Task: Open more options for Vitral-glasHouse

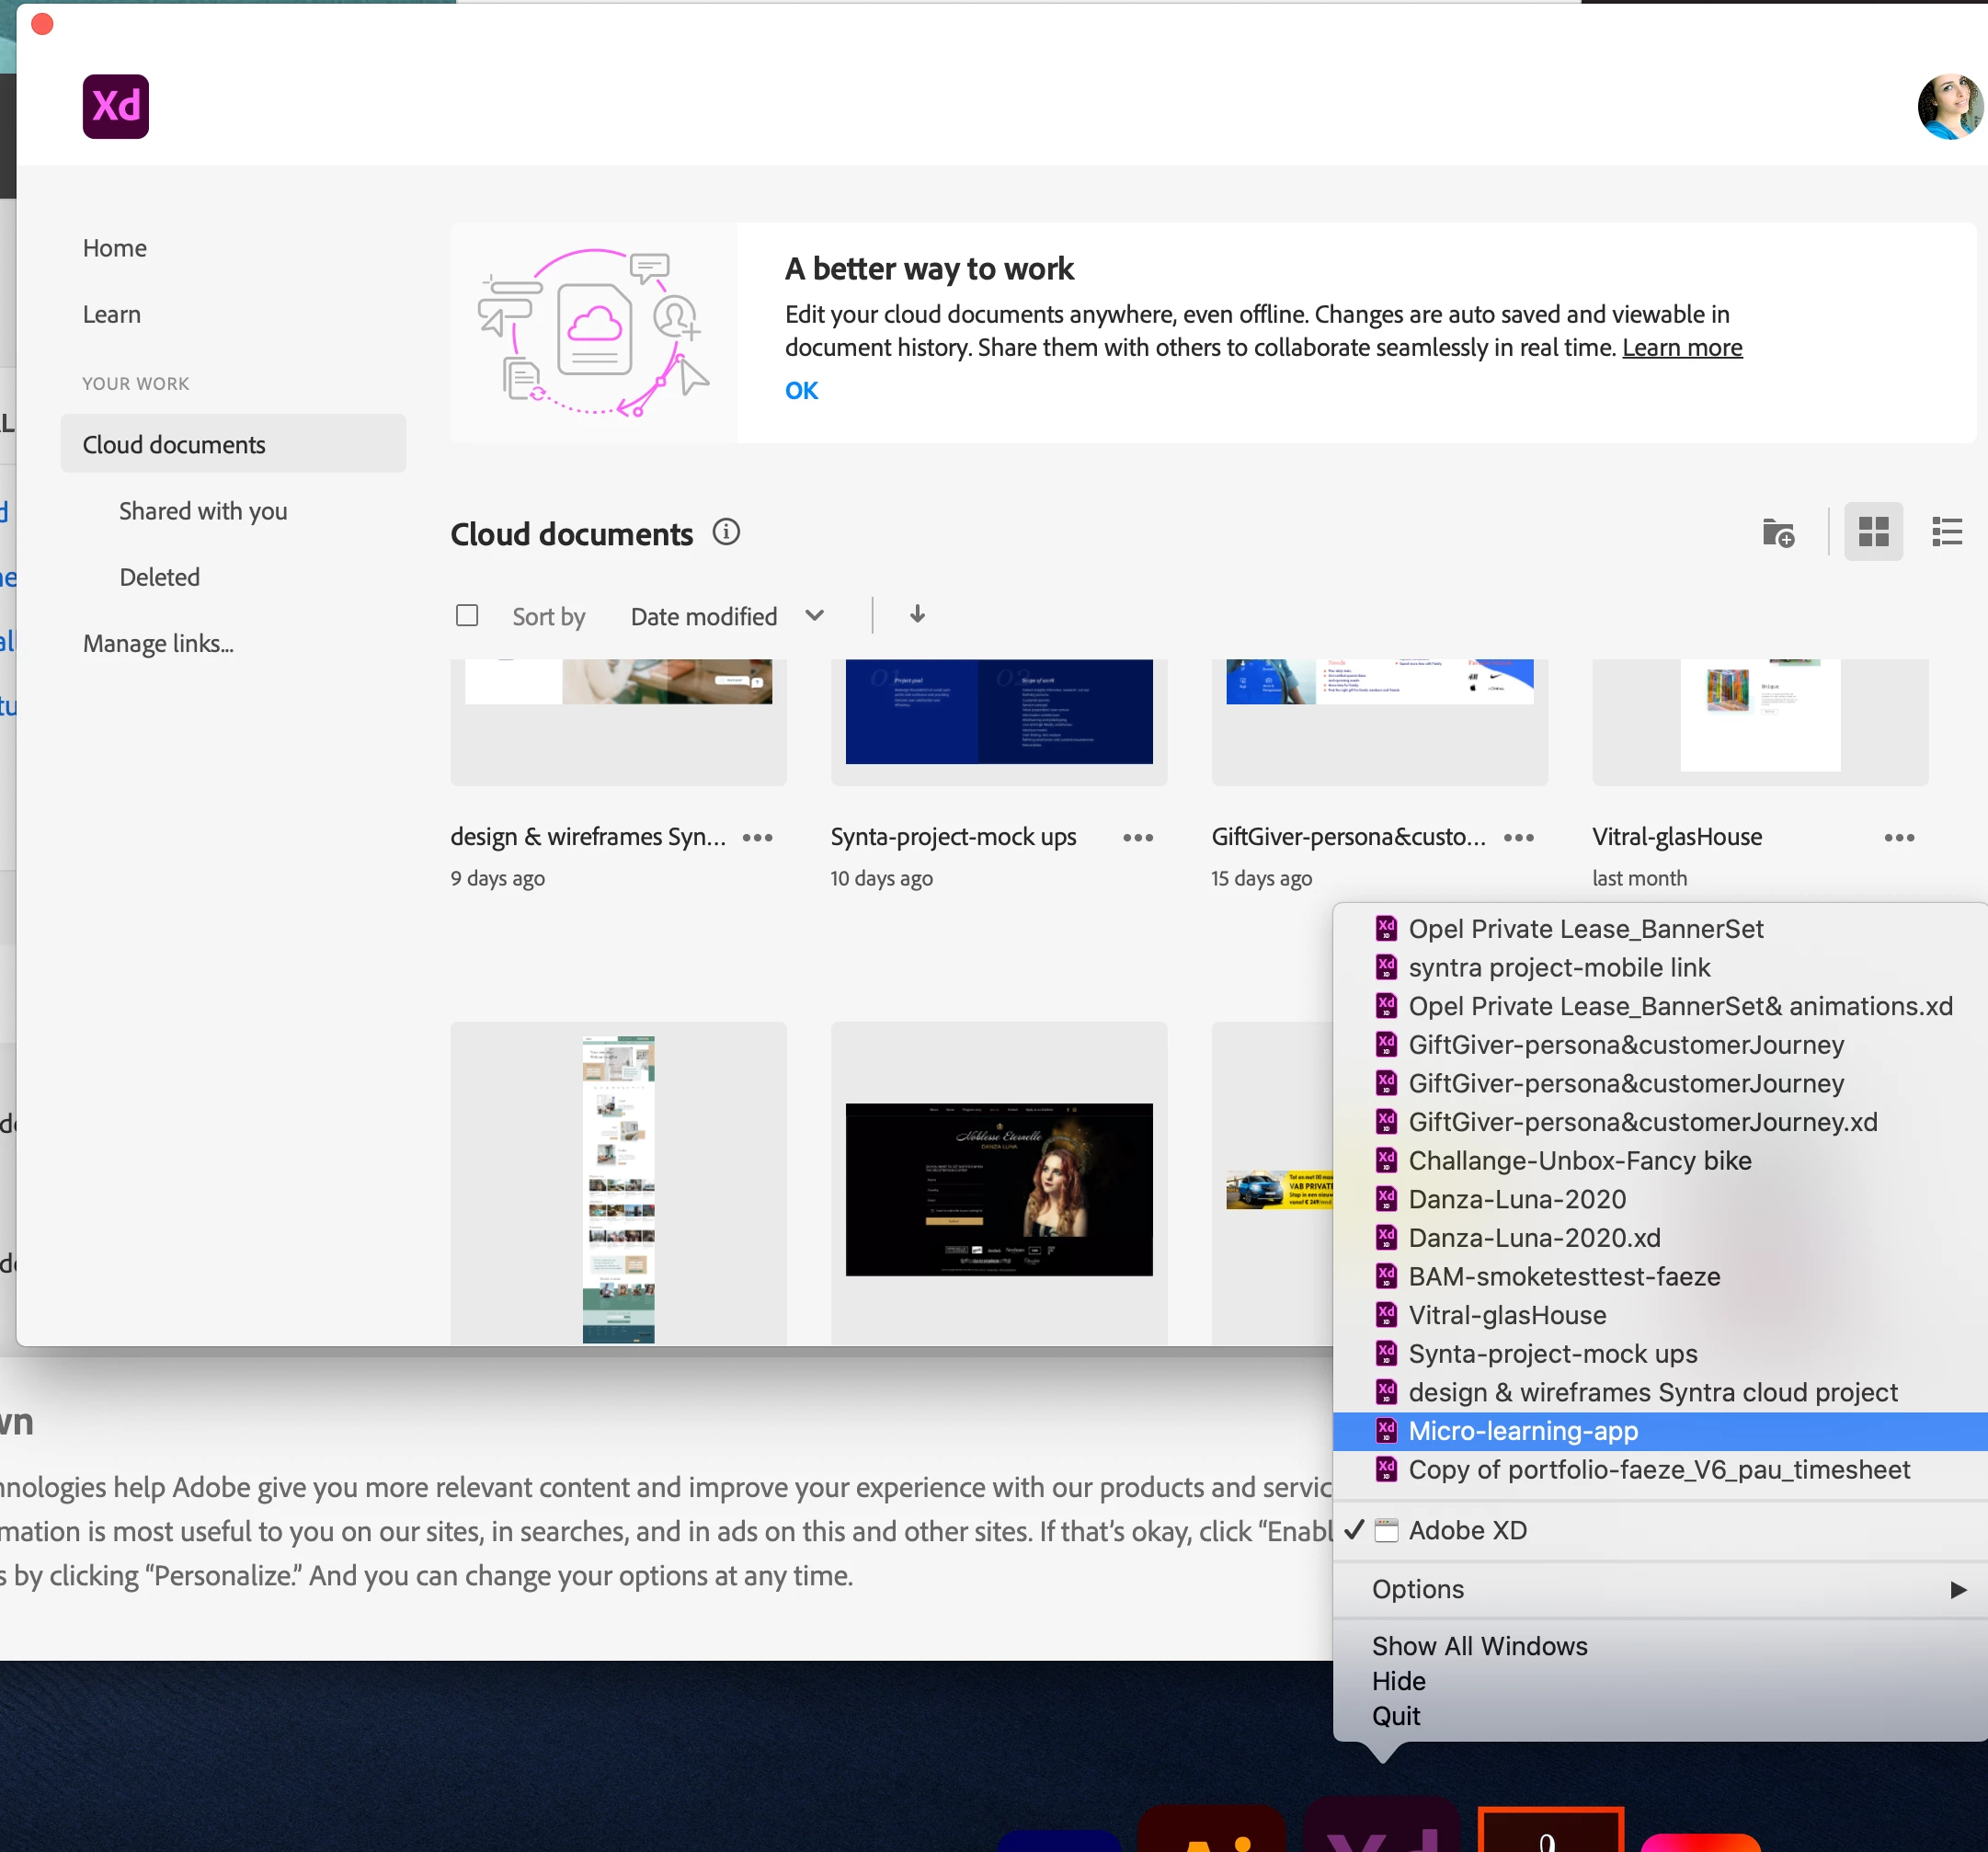Action: [1898, 838]
